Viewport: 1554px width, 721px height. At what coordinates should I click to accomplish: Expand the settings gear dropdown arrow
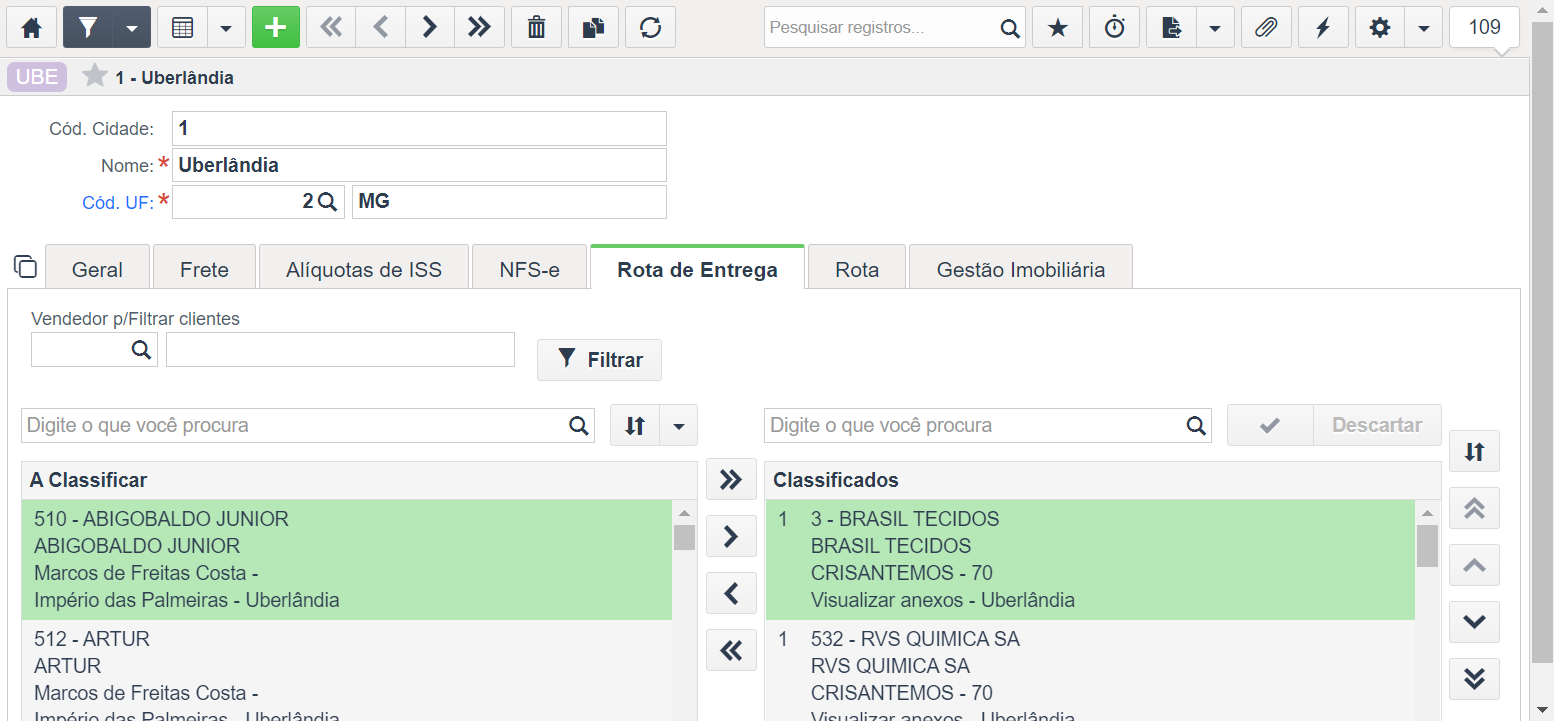1424,28
